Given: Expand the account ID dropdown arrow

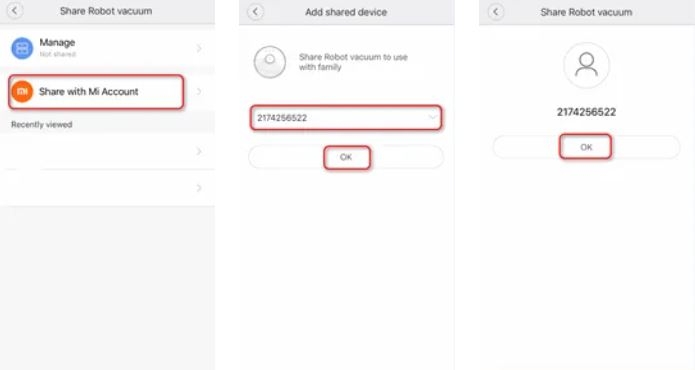Looking at the screenshot, I should [432, 117].
